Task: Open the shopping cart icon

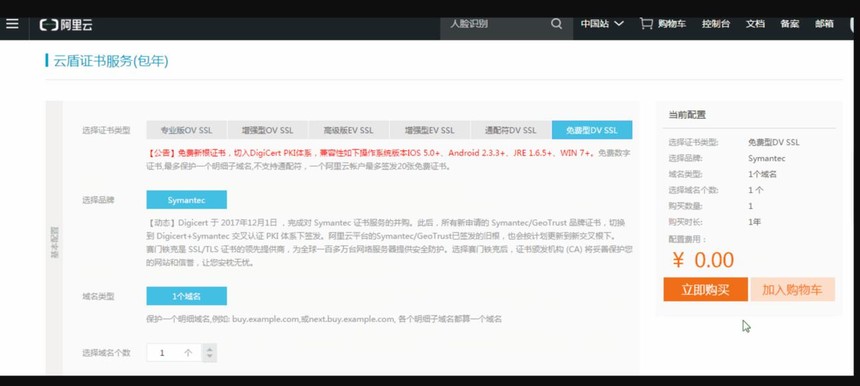Action: pos(646,24)
